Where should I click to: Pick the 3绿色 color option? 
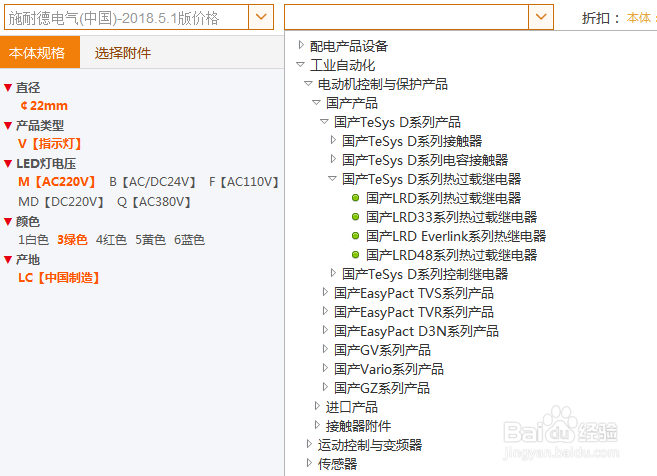point(72,240)
